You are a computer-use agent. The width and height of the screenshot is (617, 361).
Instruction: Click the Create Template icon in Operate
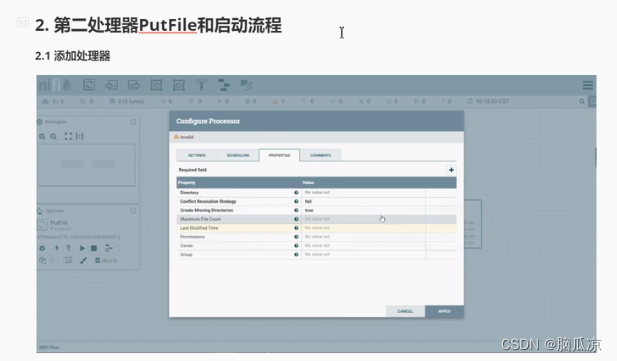109,248
